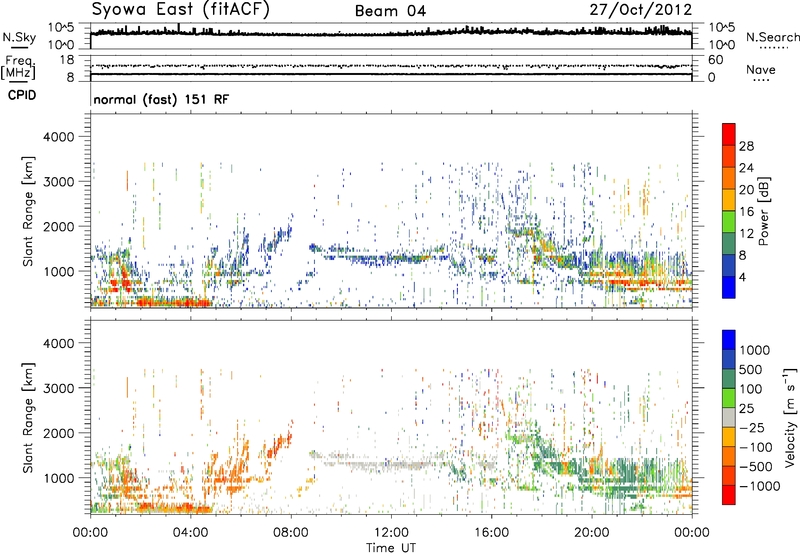
Task: Pick the yellow 16–20 dB power colorbar segment
Action: (729, 200)
